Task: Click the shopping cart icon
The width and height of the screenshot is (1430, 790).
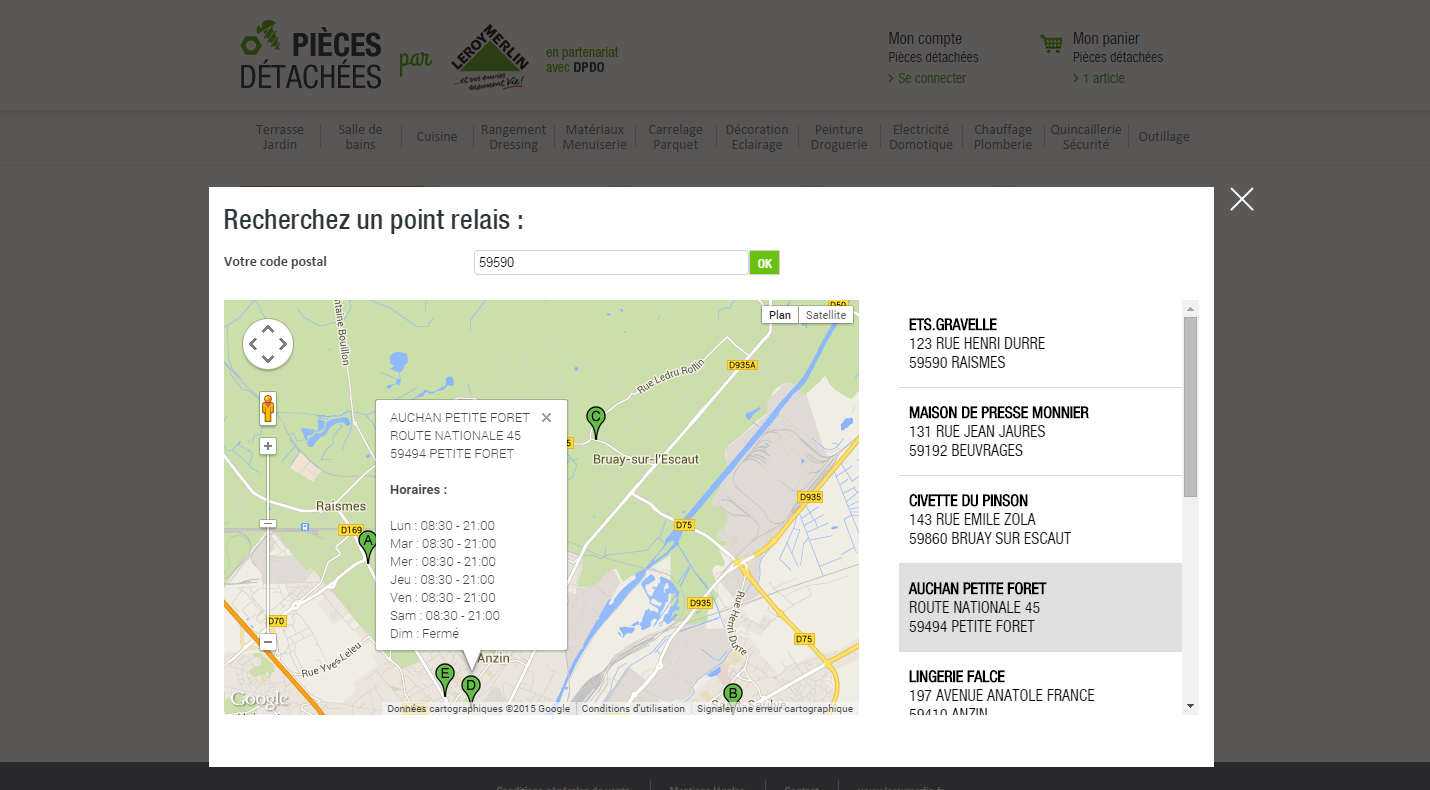Action: (1051, 44)
